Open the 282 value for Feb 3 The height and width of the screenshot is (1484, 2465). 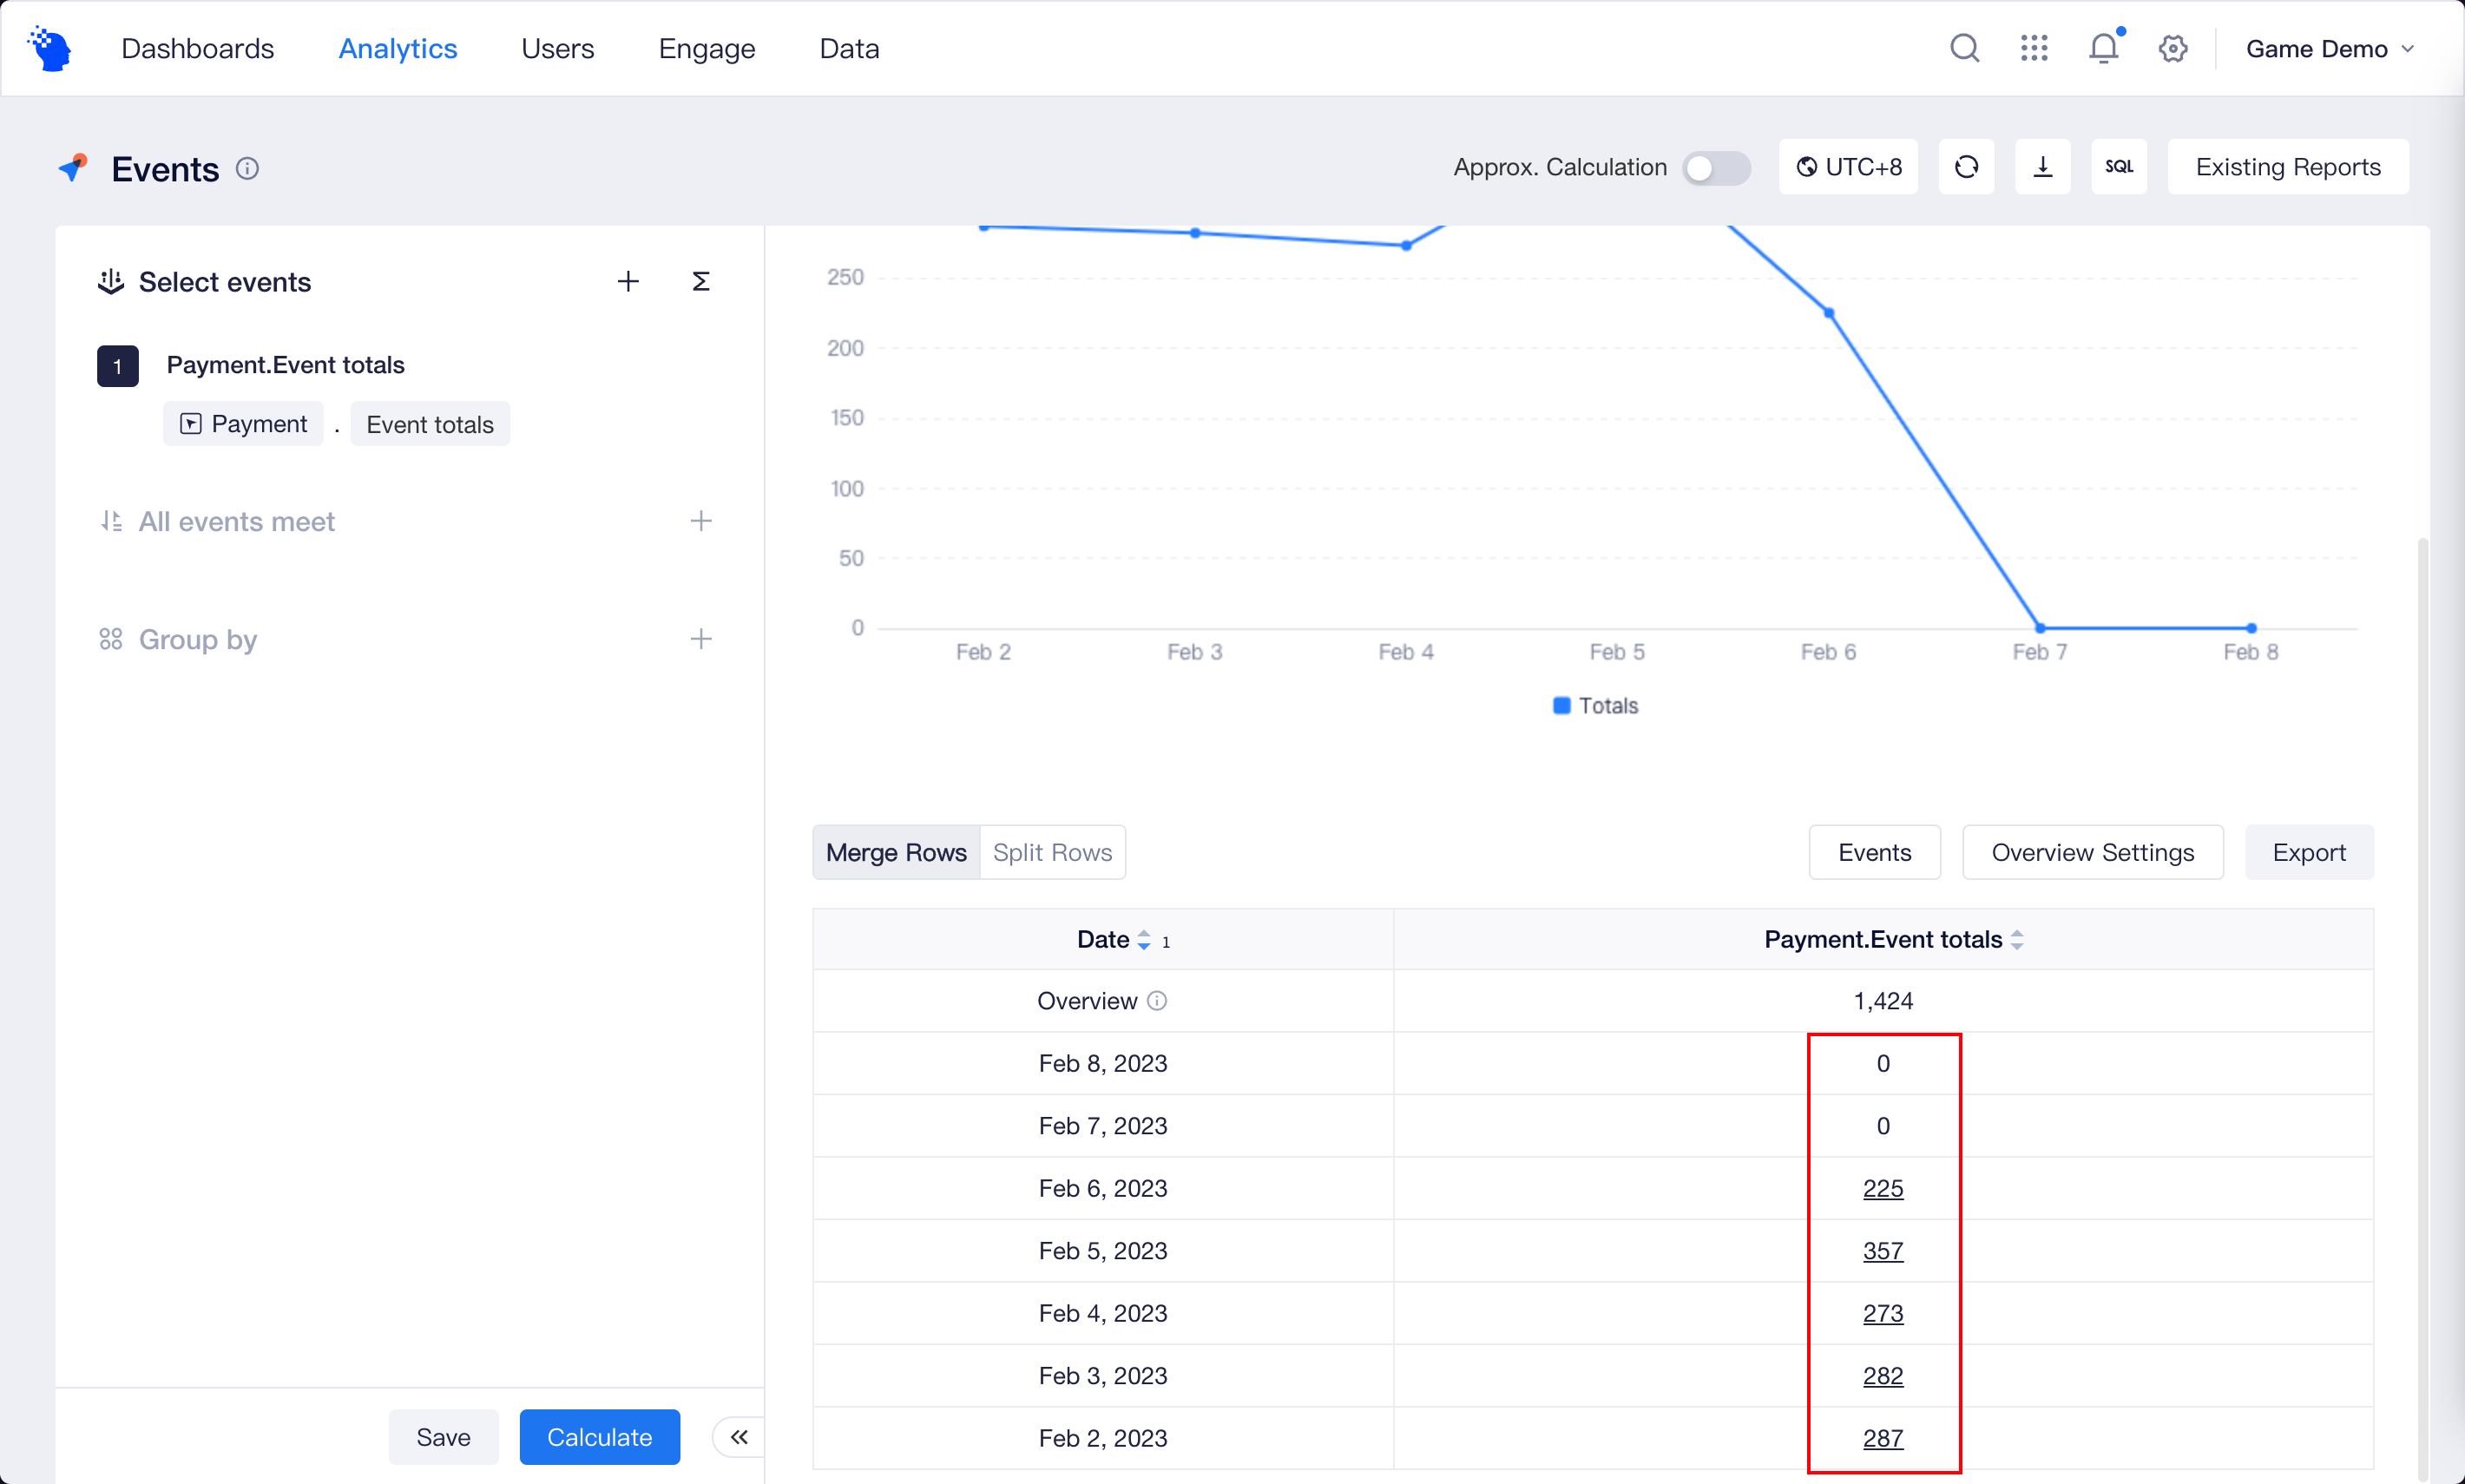(1883, 1376)
